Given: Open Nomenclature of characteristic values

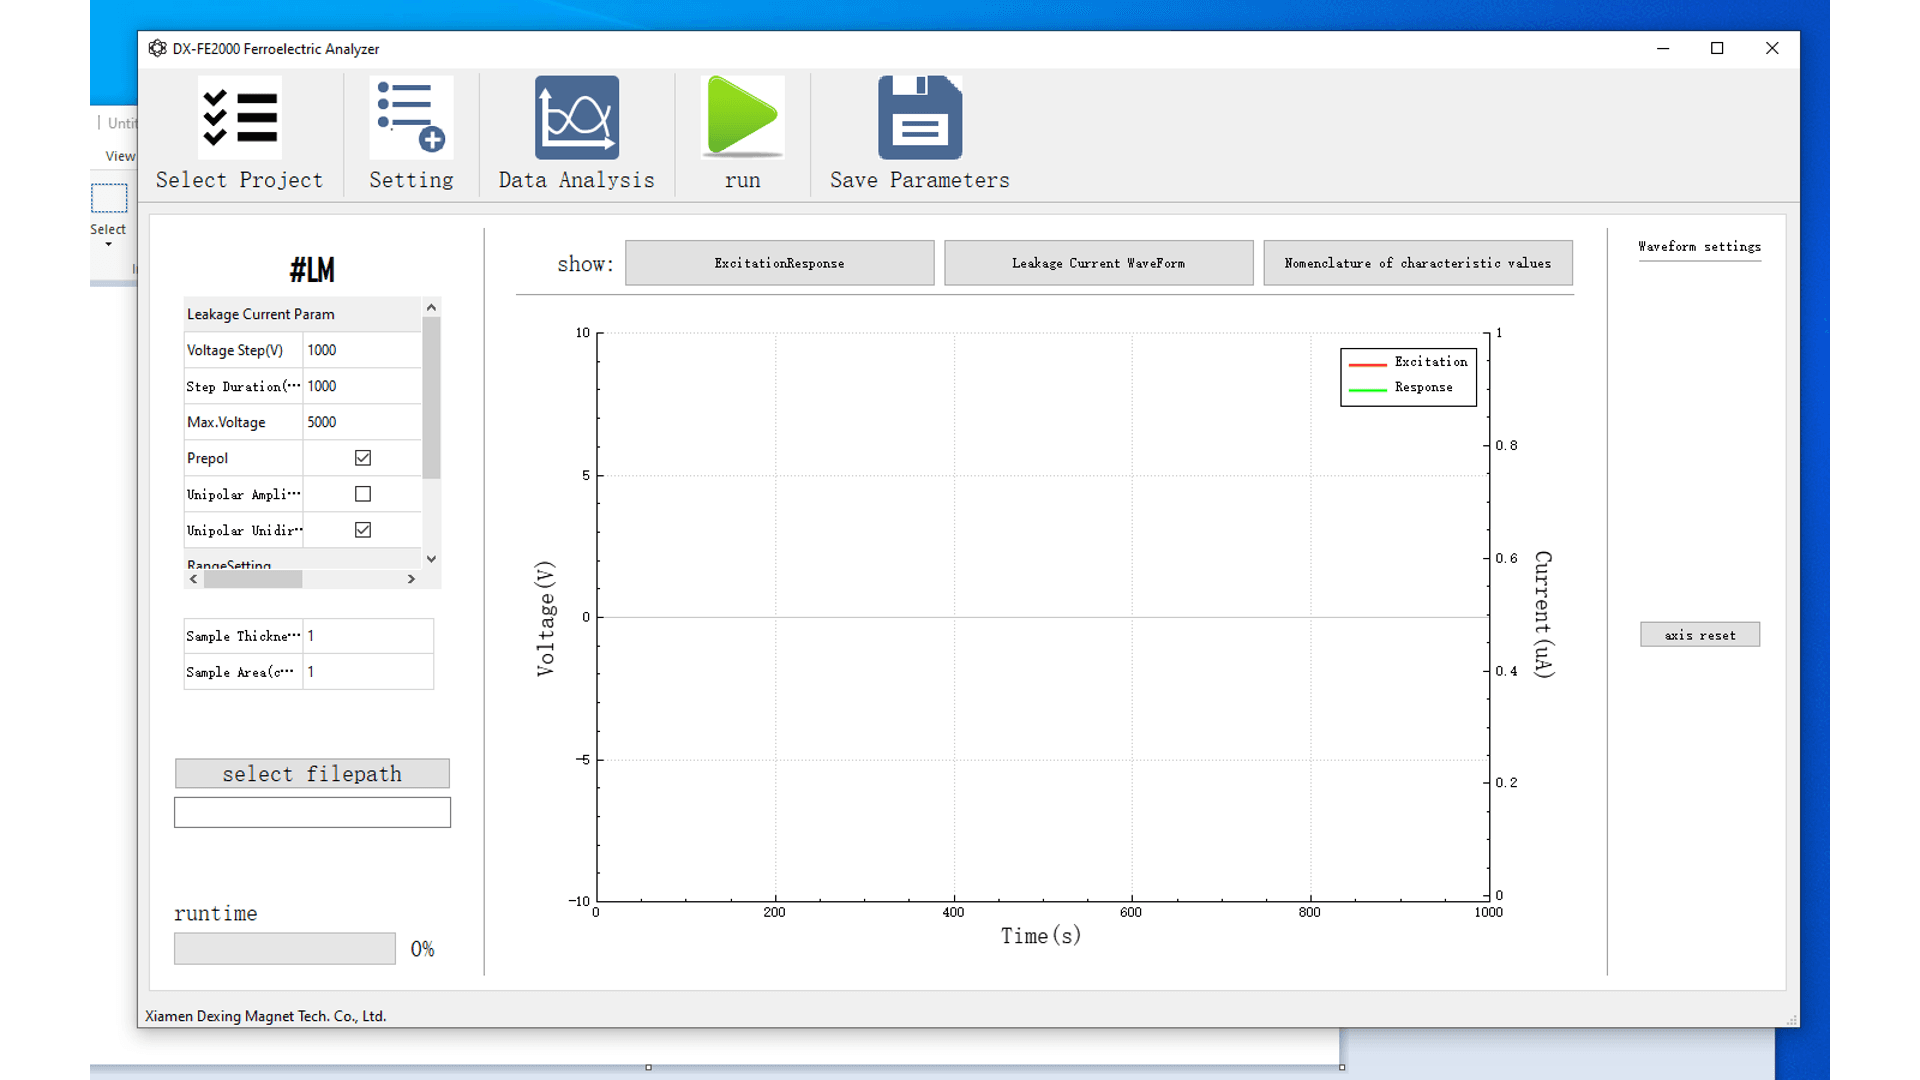Looking at the screenshot, I should tap(1416, 262).
